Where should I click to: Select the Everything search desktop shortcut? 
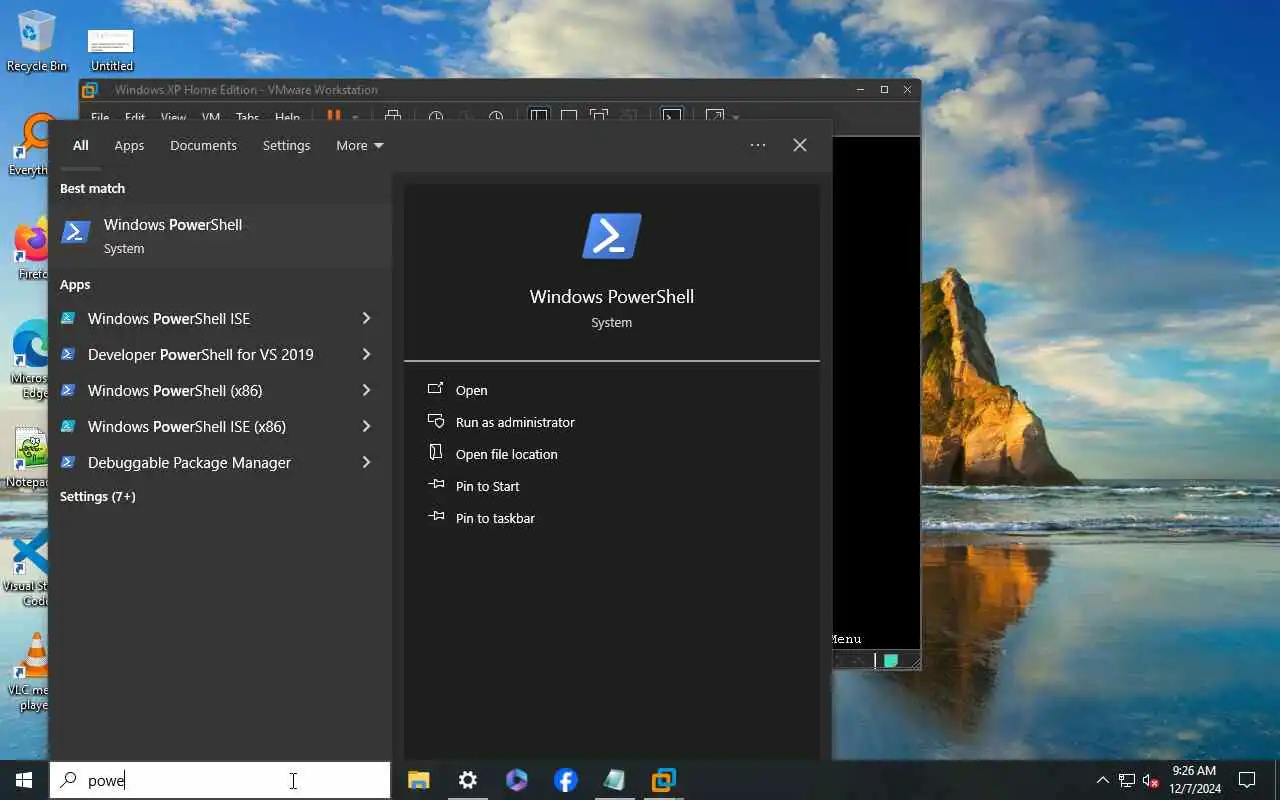coord(30,145)
